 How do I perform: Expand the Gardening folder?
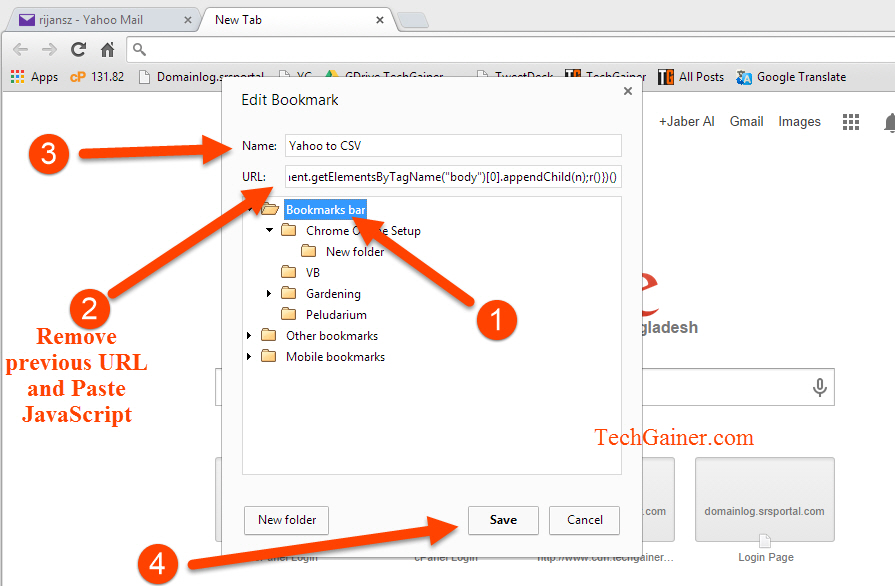click(267, 293)
